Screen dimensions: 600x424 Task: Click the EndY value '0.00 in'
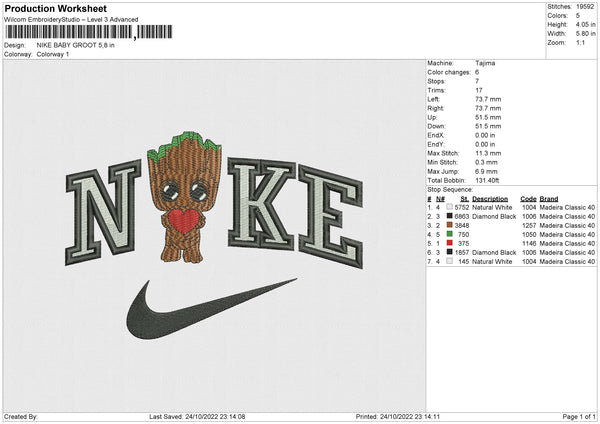tap(485, 144)
